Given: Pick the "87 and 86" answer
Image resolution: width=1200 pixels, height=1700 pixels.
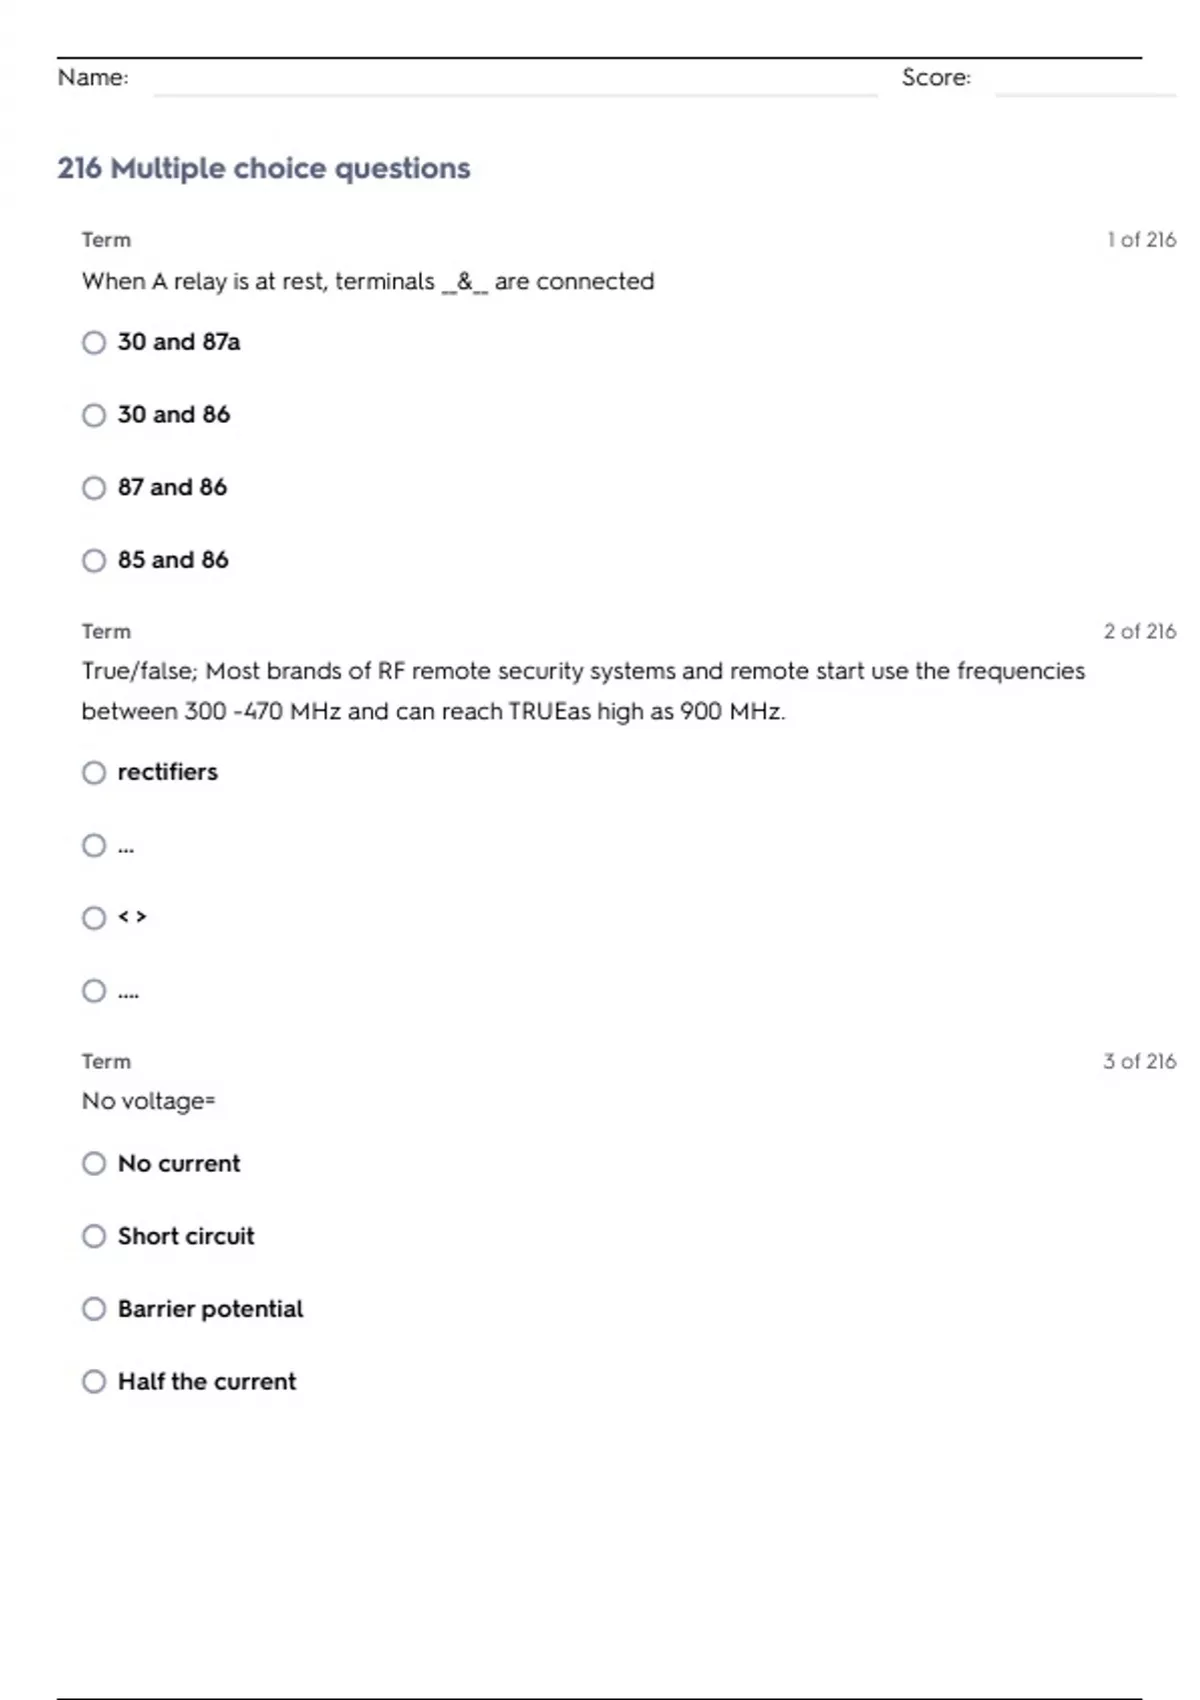Looking at the screenshot, I should (94, 488).
